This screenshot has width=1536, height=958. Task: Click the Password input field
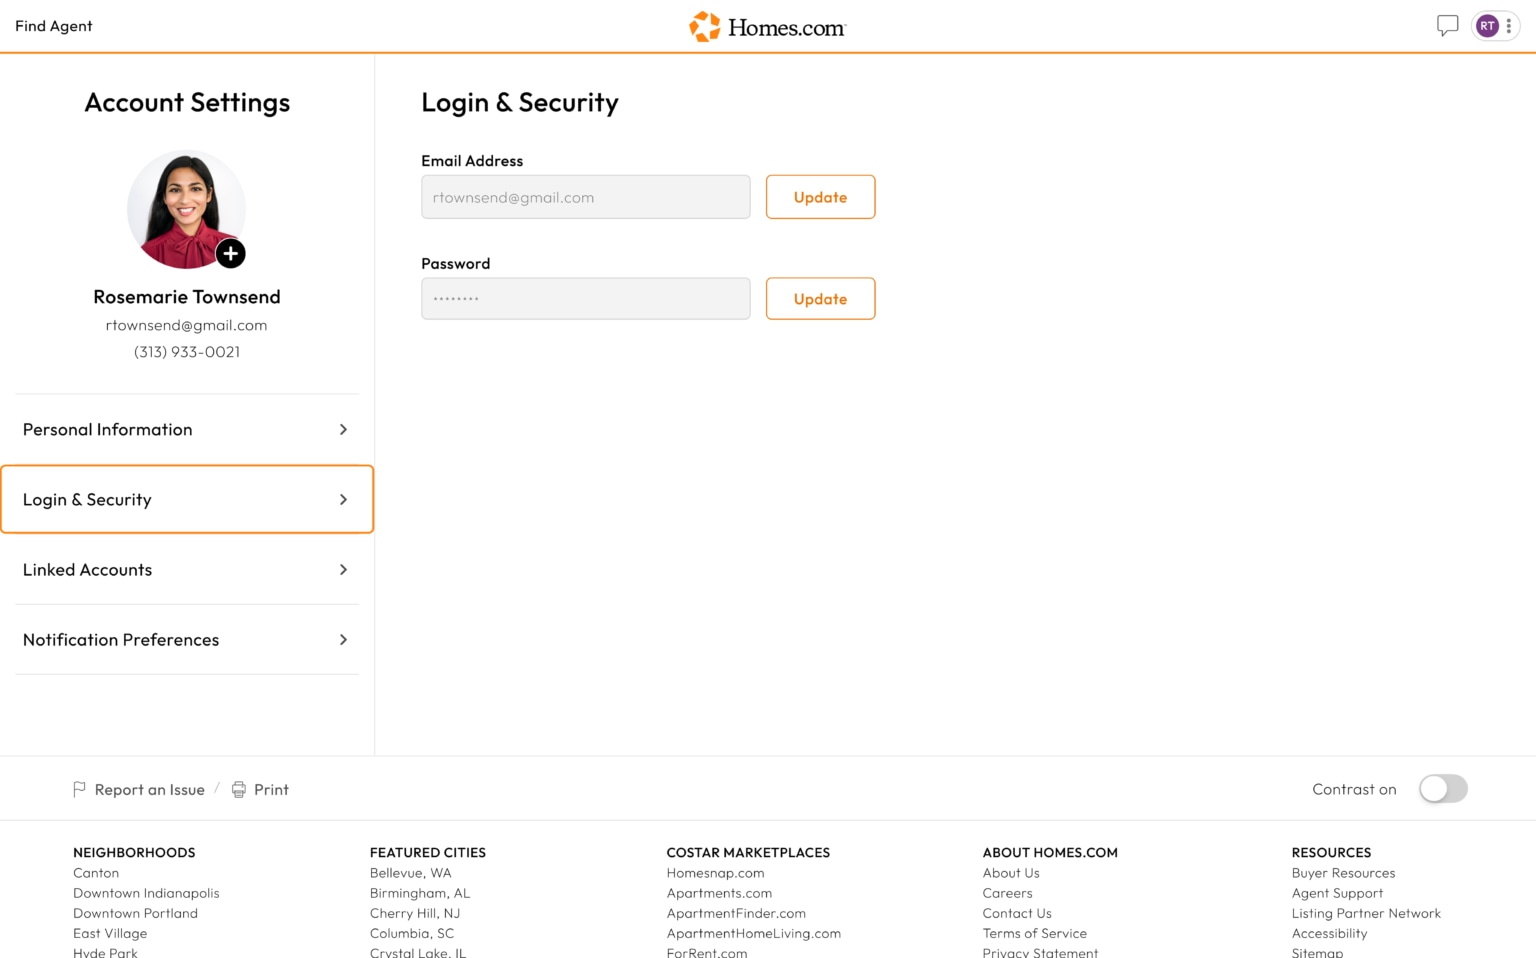(585, 298)
